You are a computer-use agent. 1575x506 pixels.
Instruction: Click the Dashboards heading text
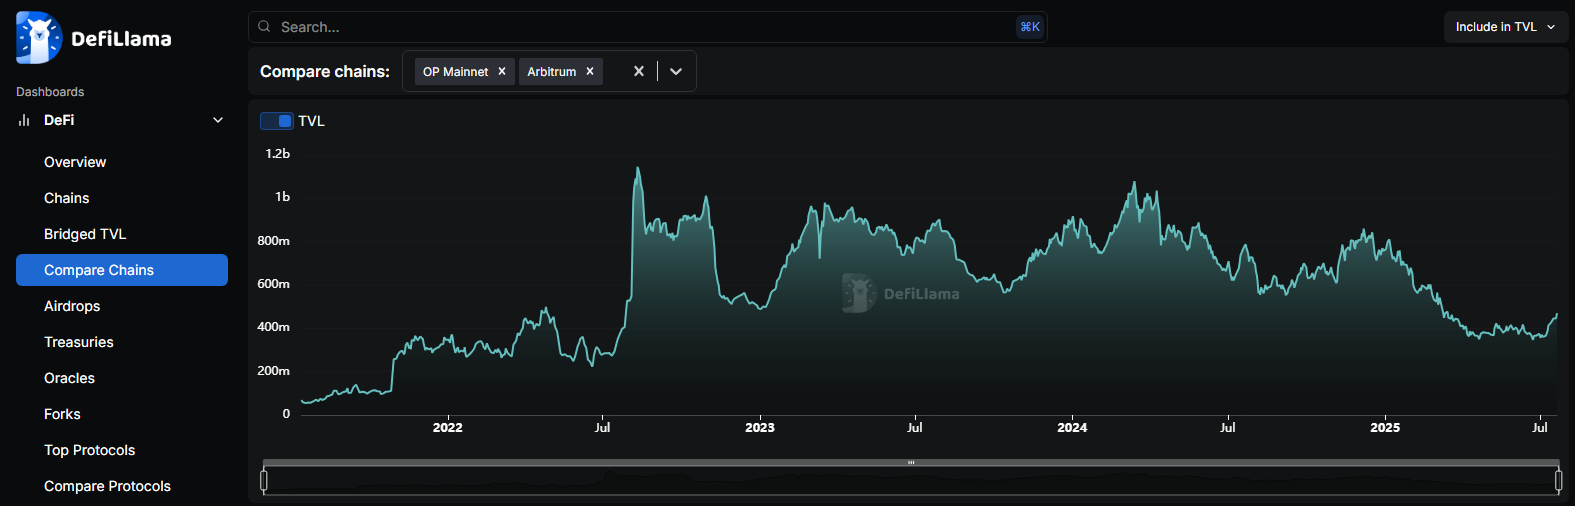click(x=50, y=92)
